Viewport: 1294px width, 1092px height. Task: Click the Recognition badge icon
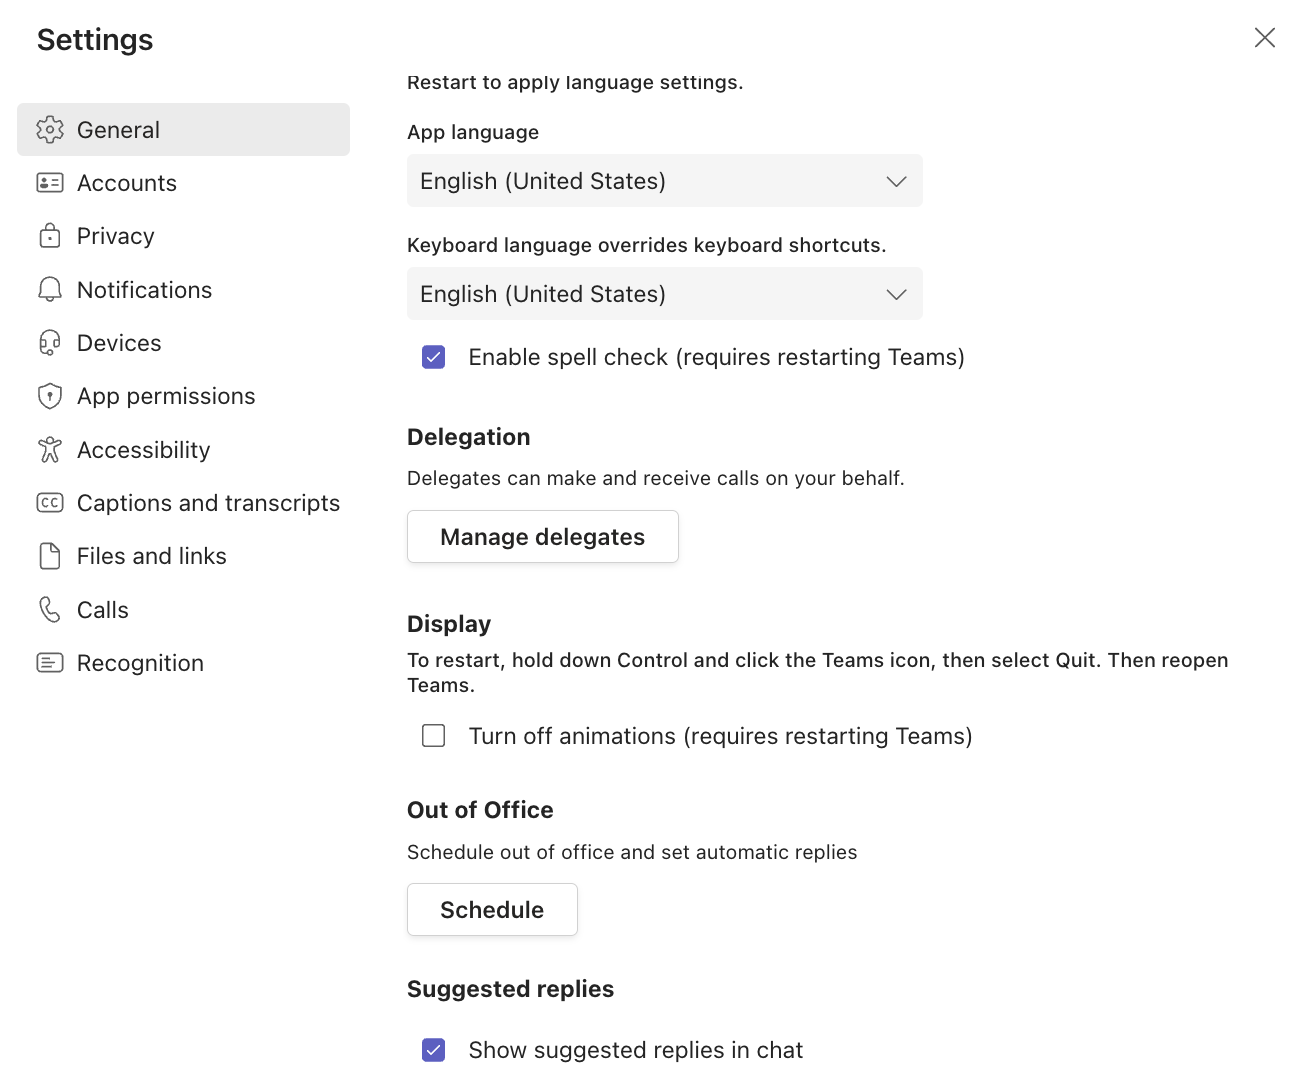(50, 663)
